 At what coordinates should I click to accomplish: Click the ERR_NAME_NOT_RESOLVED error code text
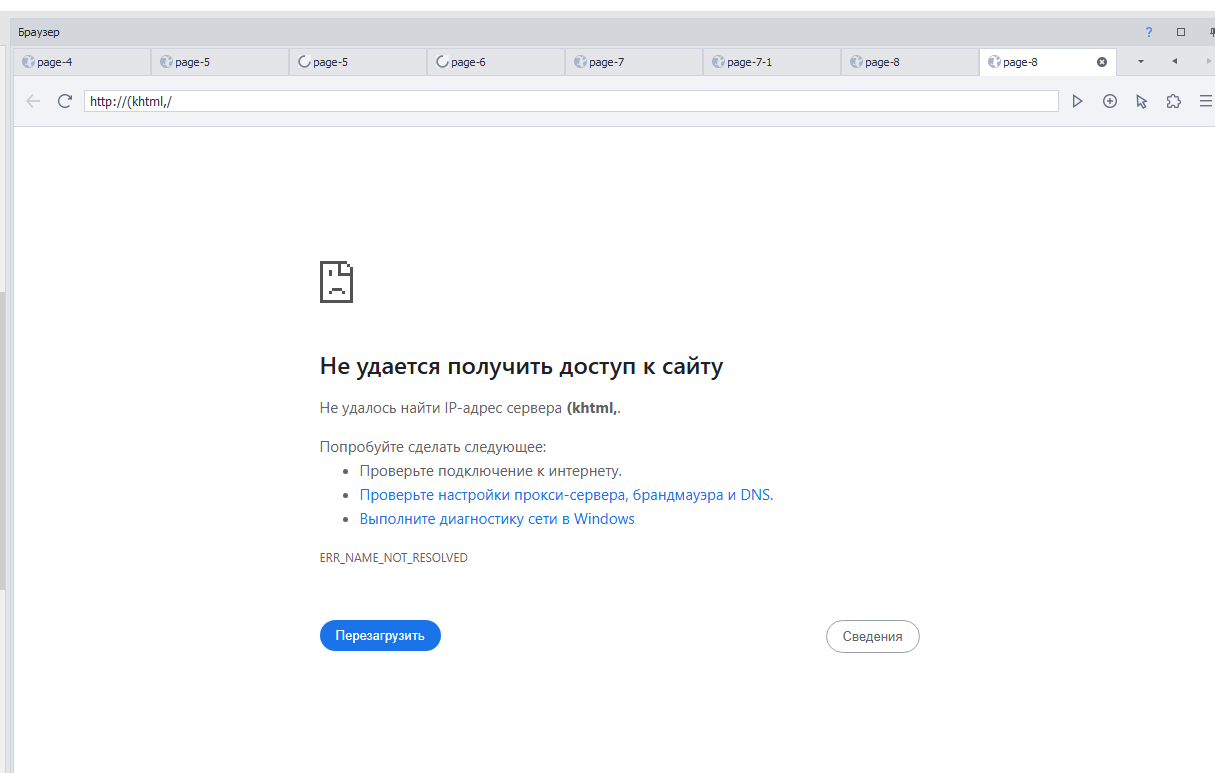tap(393, 558)
